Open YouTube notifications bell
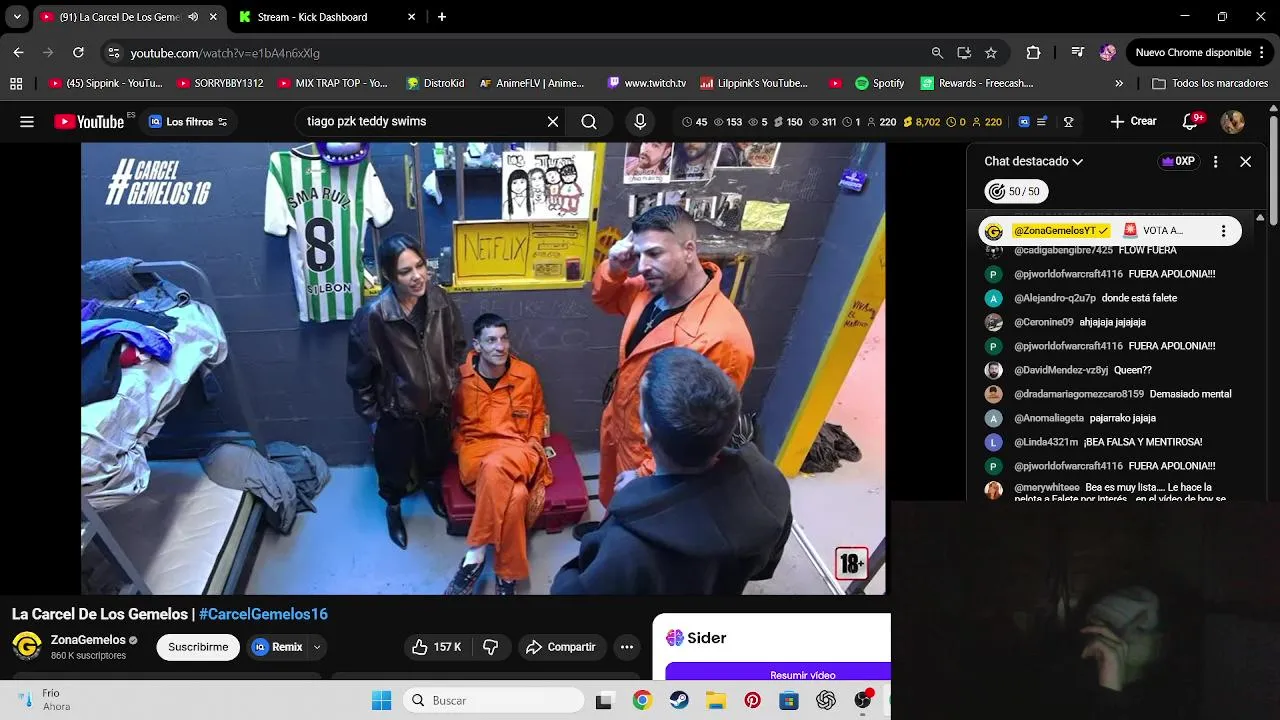 [x=1190, y=122]
